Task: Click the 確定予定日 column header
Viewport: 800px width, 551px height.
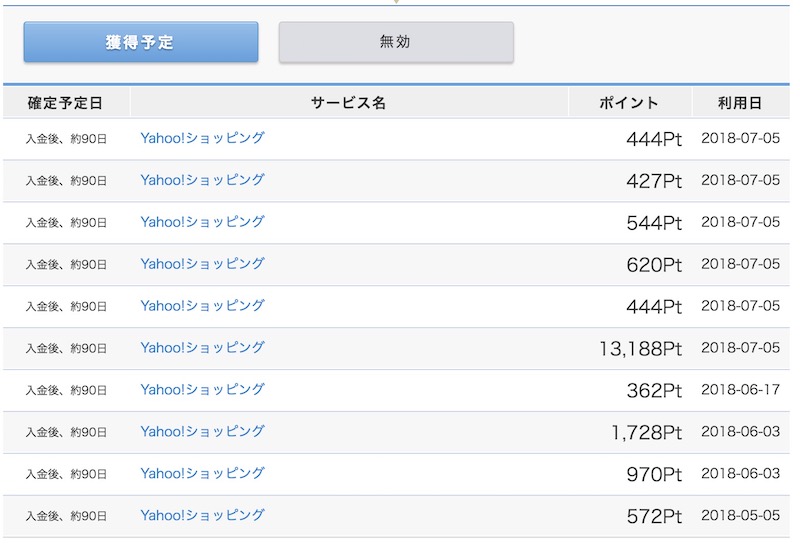Action: (x=65, y=103)
